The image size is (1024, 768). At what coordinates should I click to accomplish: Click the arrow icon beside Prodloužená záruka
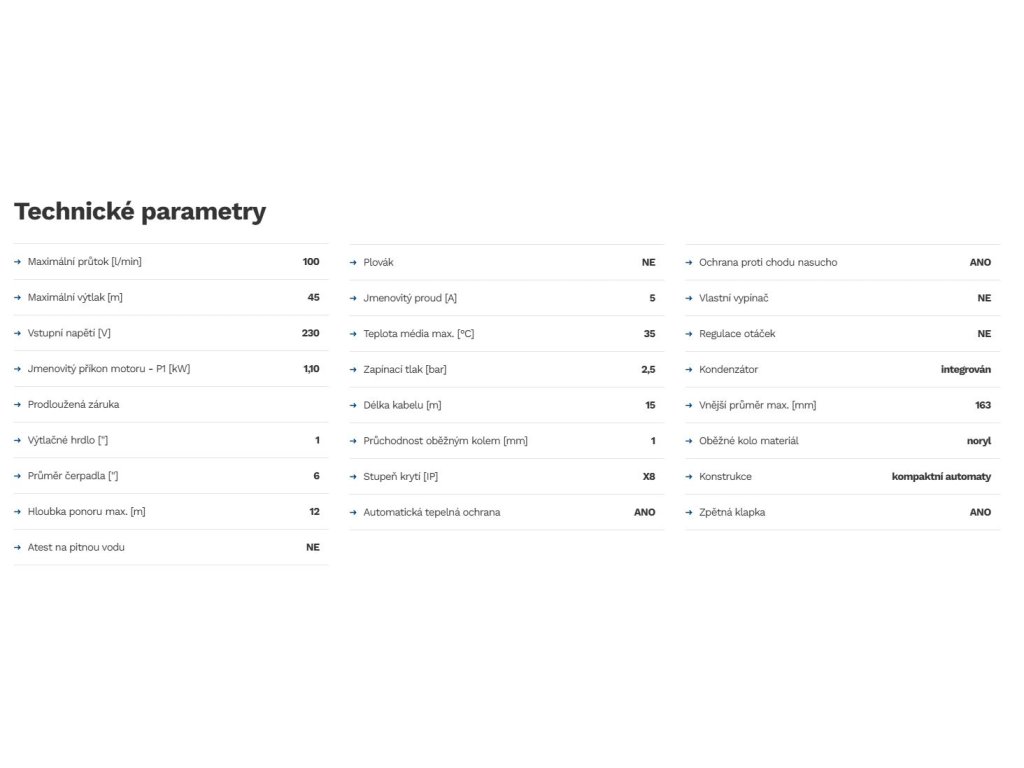(18, 405)
